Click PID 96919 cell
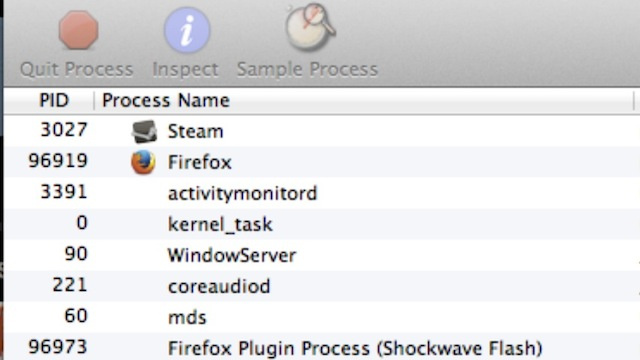The image size is (640, 360). coord(58,161)
